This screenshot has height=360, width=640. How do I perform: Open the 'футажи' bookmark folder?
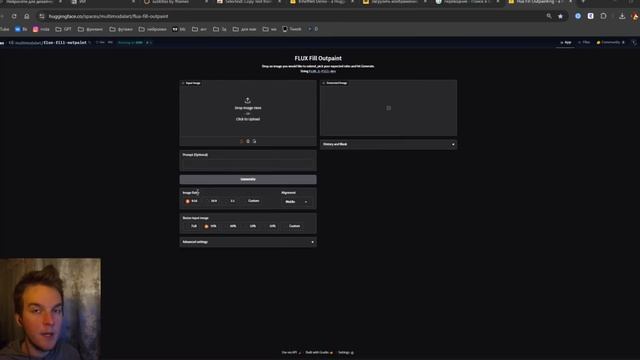pyautogui.click(x=121, y=29)
